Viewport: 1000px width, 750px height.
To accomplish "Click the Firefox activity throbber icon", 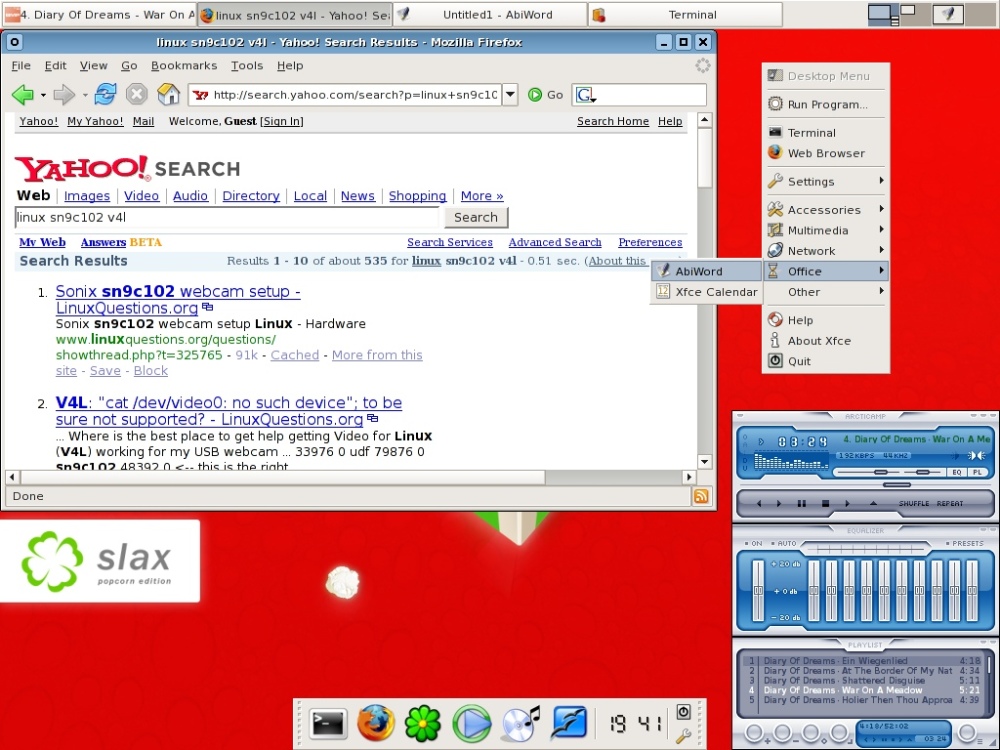I will (x=702, y=65).
